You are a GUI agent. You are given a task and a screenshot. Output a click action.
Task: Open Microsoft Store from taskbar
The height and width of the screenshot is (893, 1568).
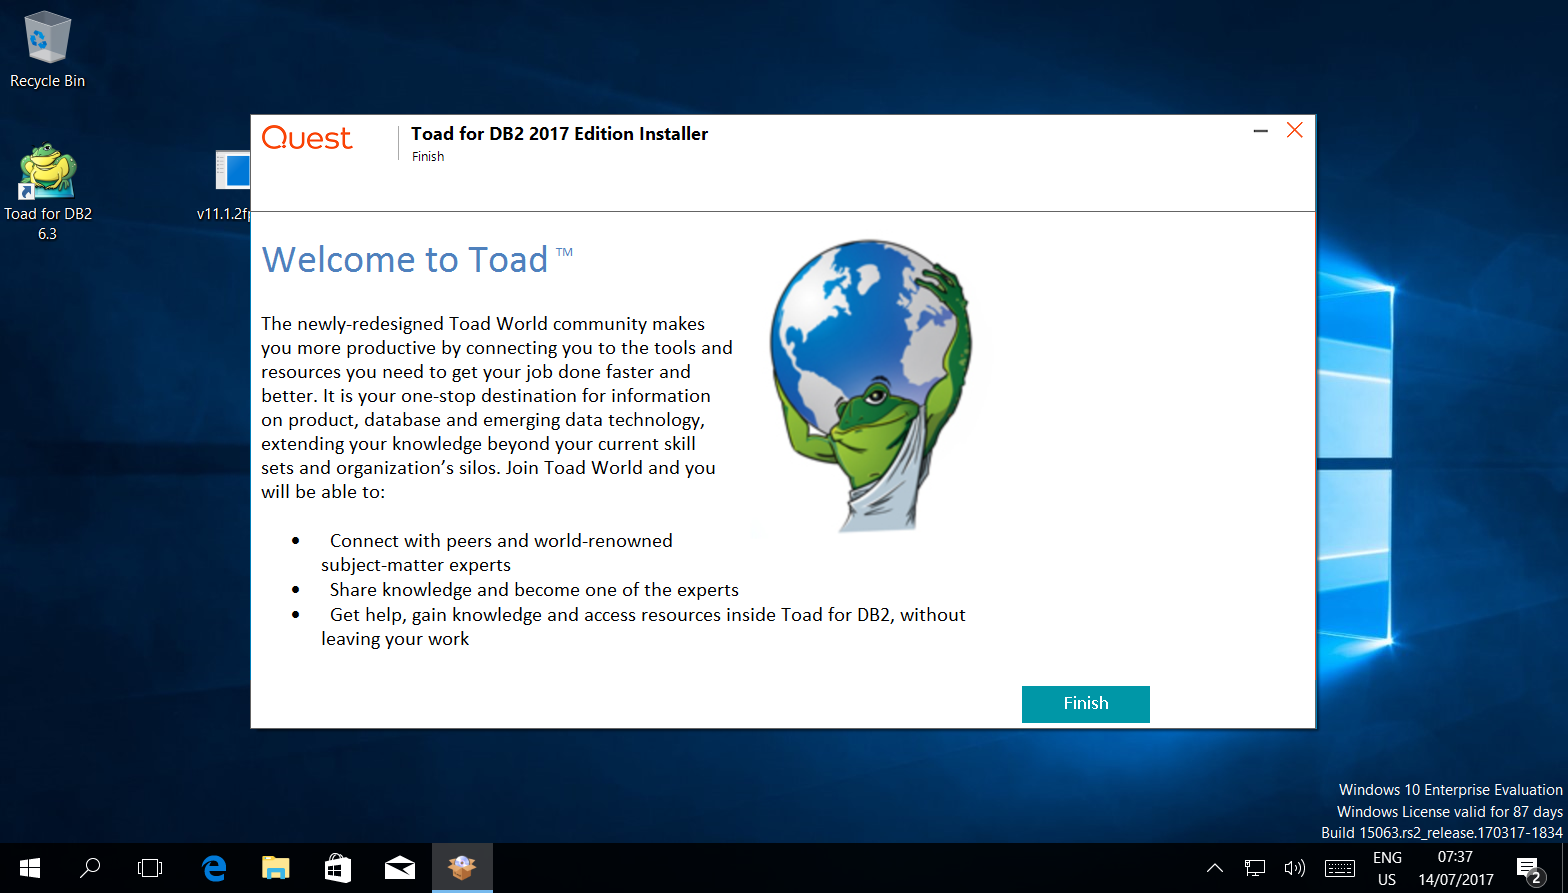click(338, 868)
